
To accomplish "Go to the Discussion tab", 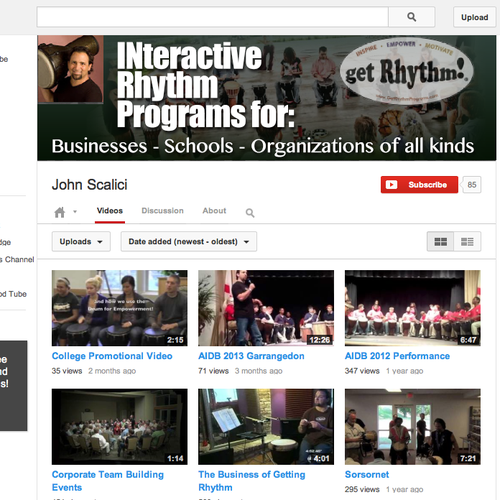I will (162, 211).
